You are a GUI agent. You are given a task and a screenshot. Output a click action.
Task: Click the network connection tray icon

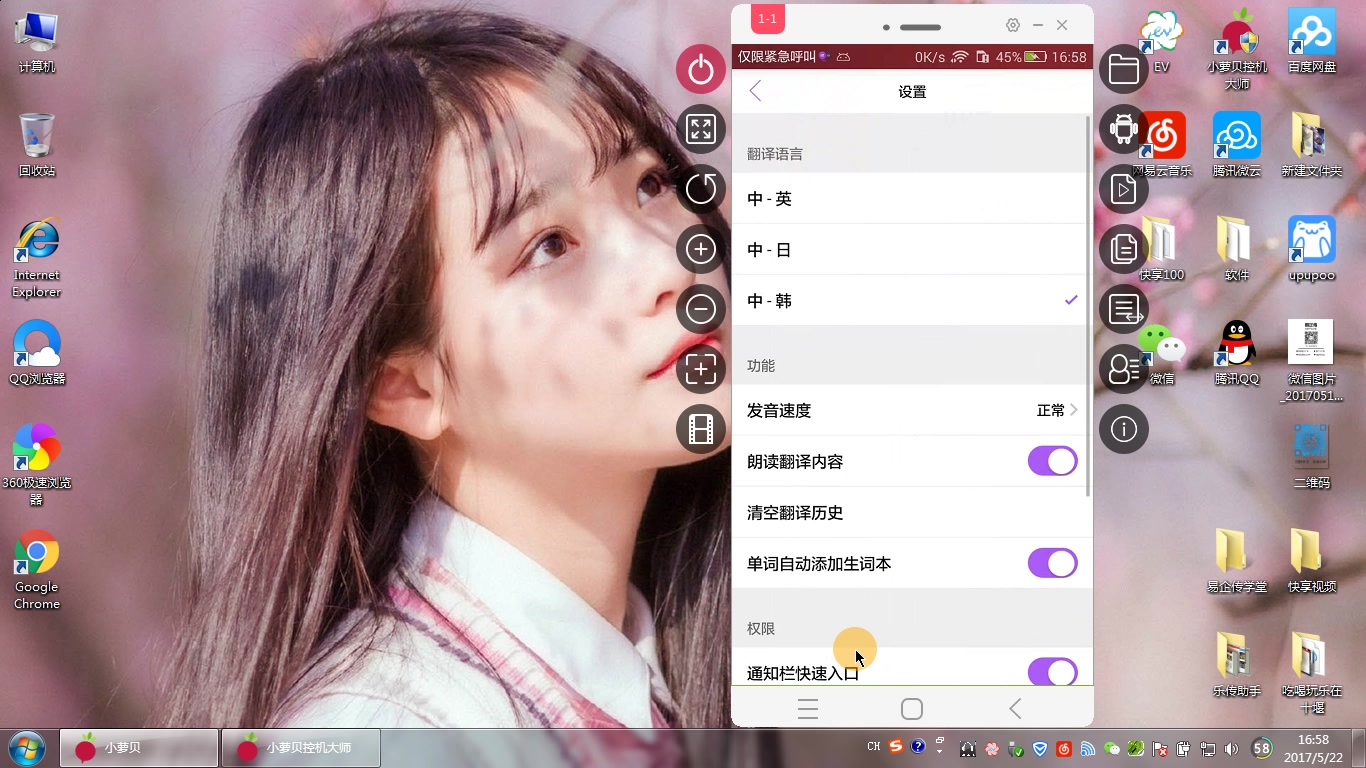[x=1208, y=748]
